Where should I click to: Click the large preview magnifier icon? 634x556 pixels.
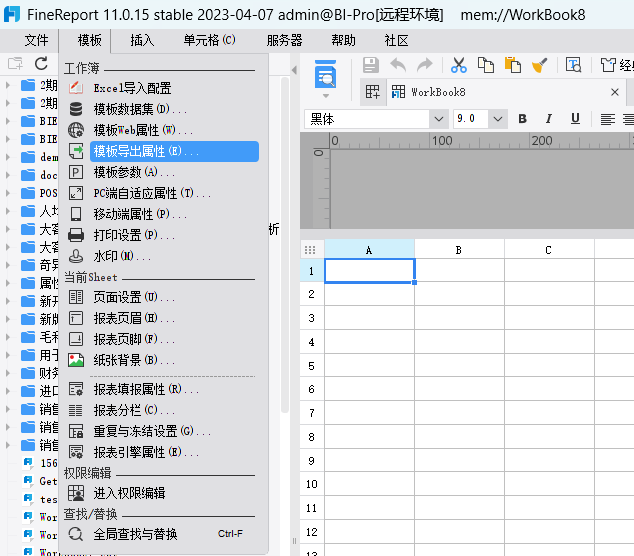pos(325,74)
